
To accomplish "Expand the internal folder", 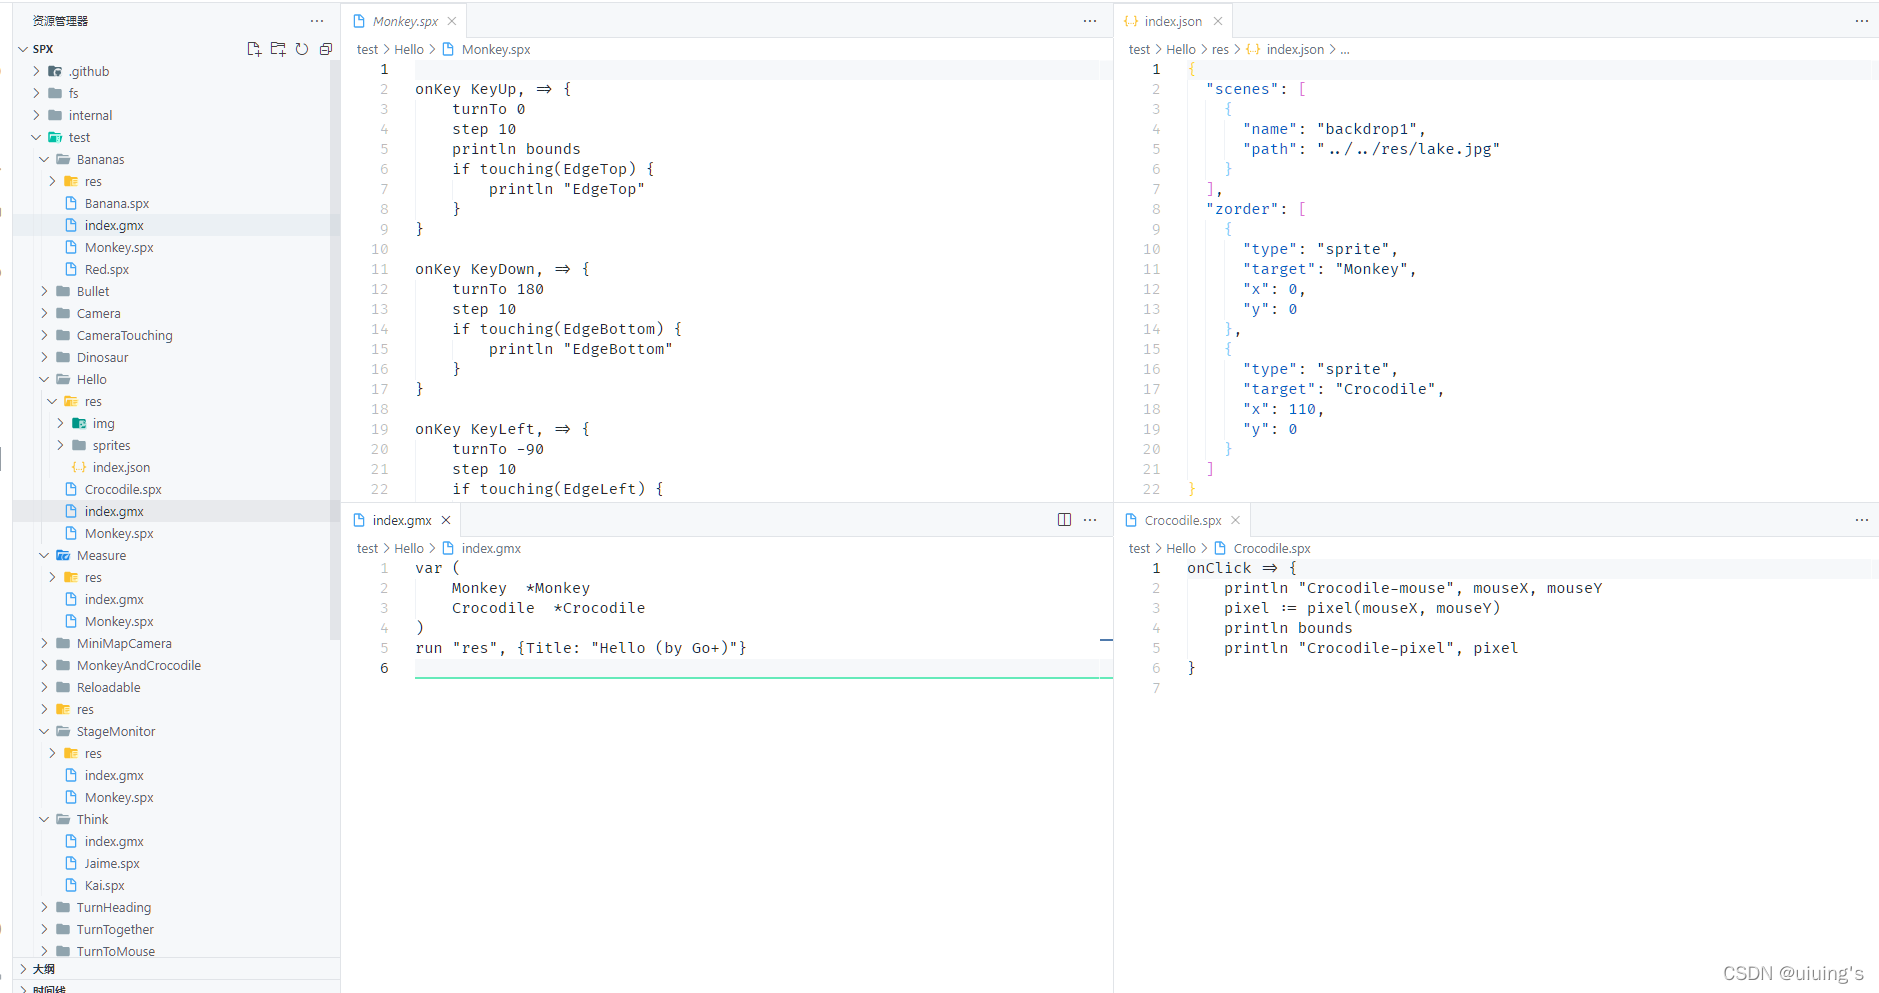I will pyautogui.click(x=37, y=115).
